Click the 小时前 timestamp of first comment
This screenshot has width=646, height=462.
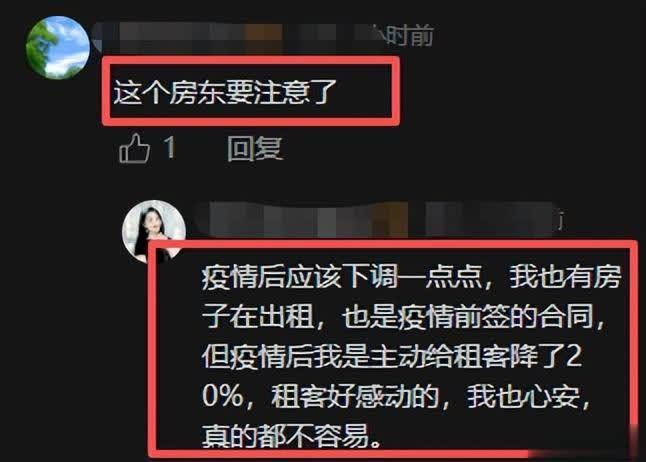pyautogui.click(x=404, y=35)
